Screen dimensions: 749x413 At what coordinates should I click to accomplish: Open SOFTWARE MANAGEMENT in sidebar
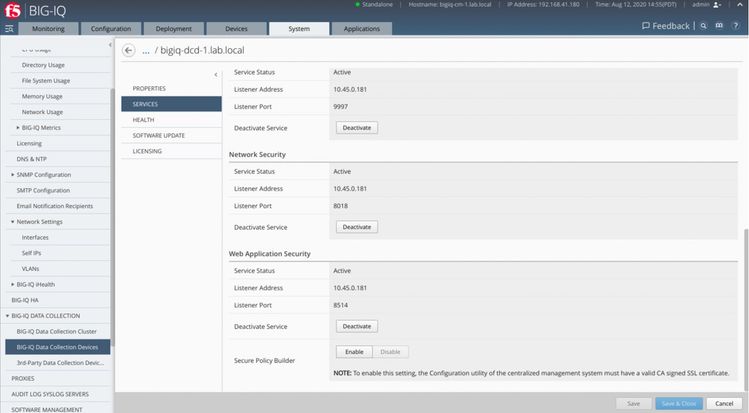point(47,410)
